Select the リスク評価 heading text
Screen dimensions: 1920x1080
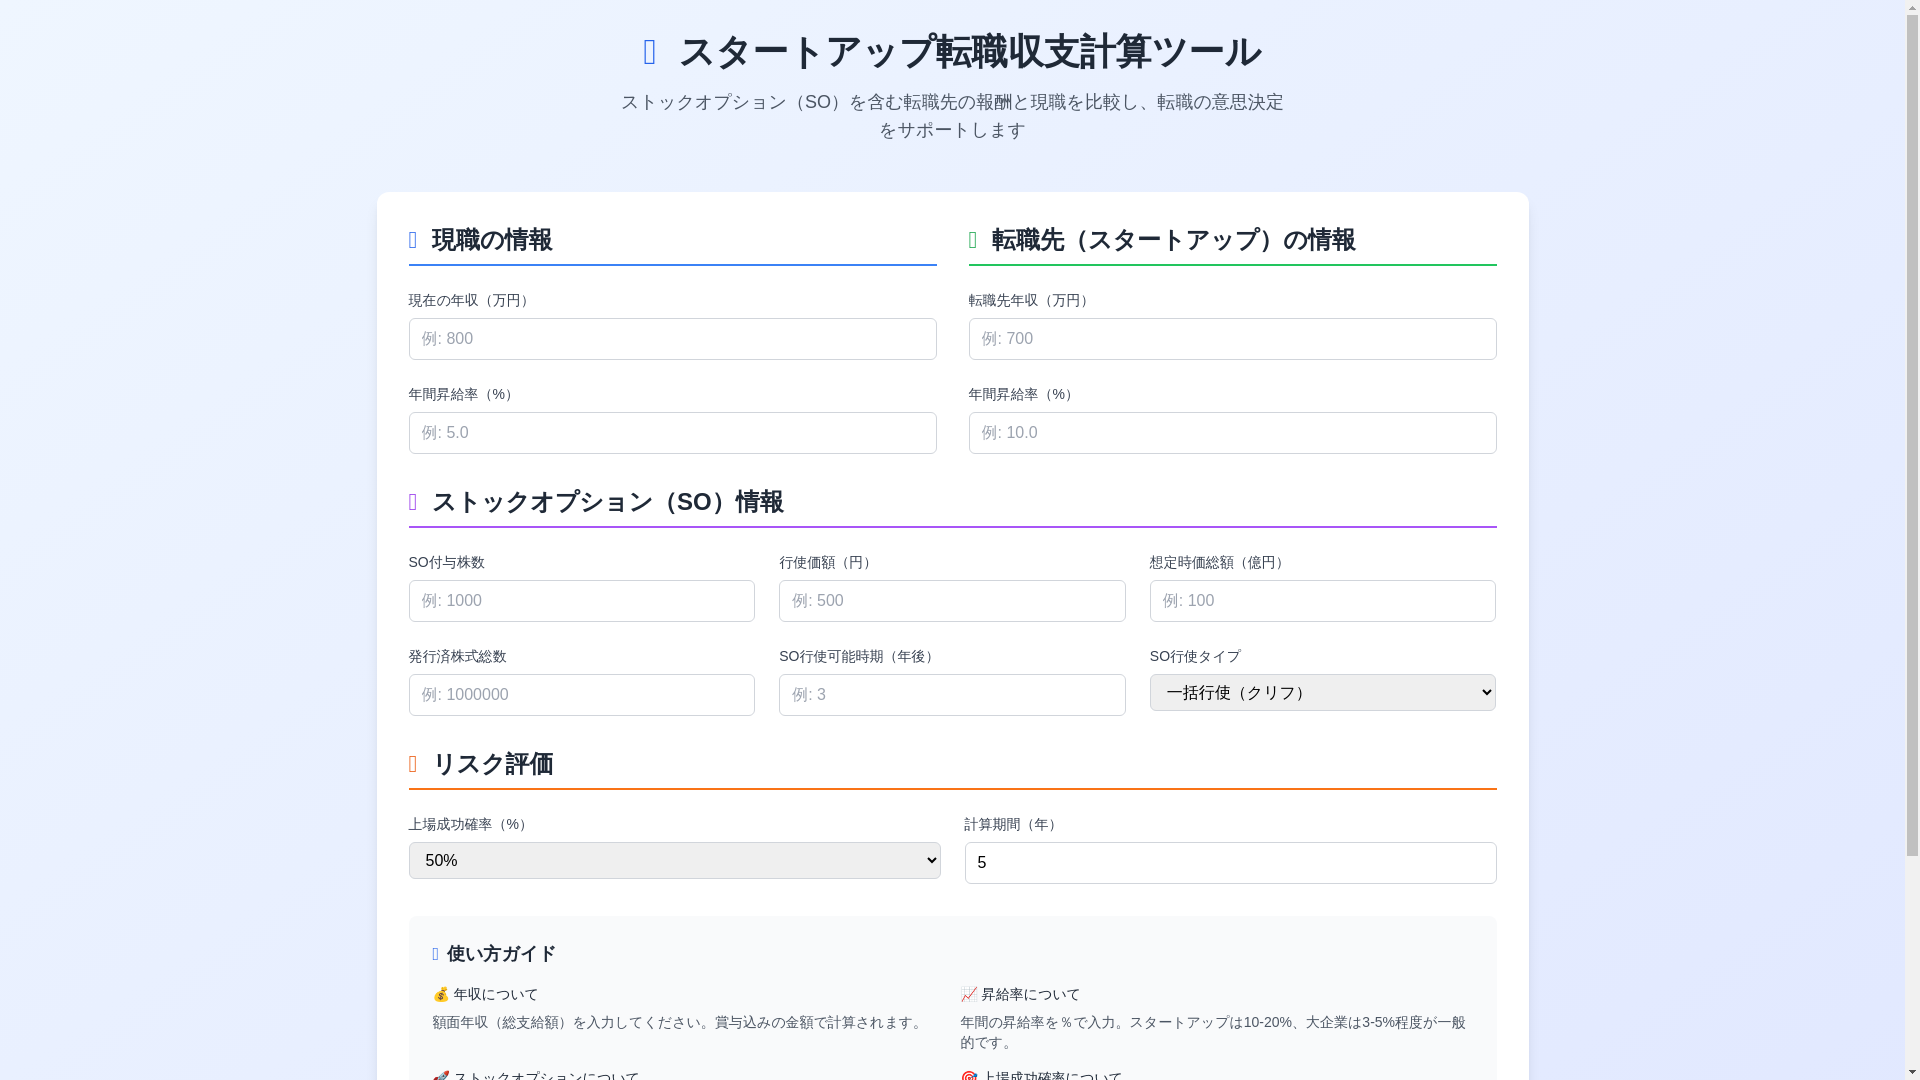(x=492, y=764)
